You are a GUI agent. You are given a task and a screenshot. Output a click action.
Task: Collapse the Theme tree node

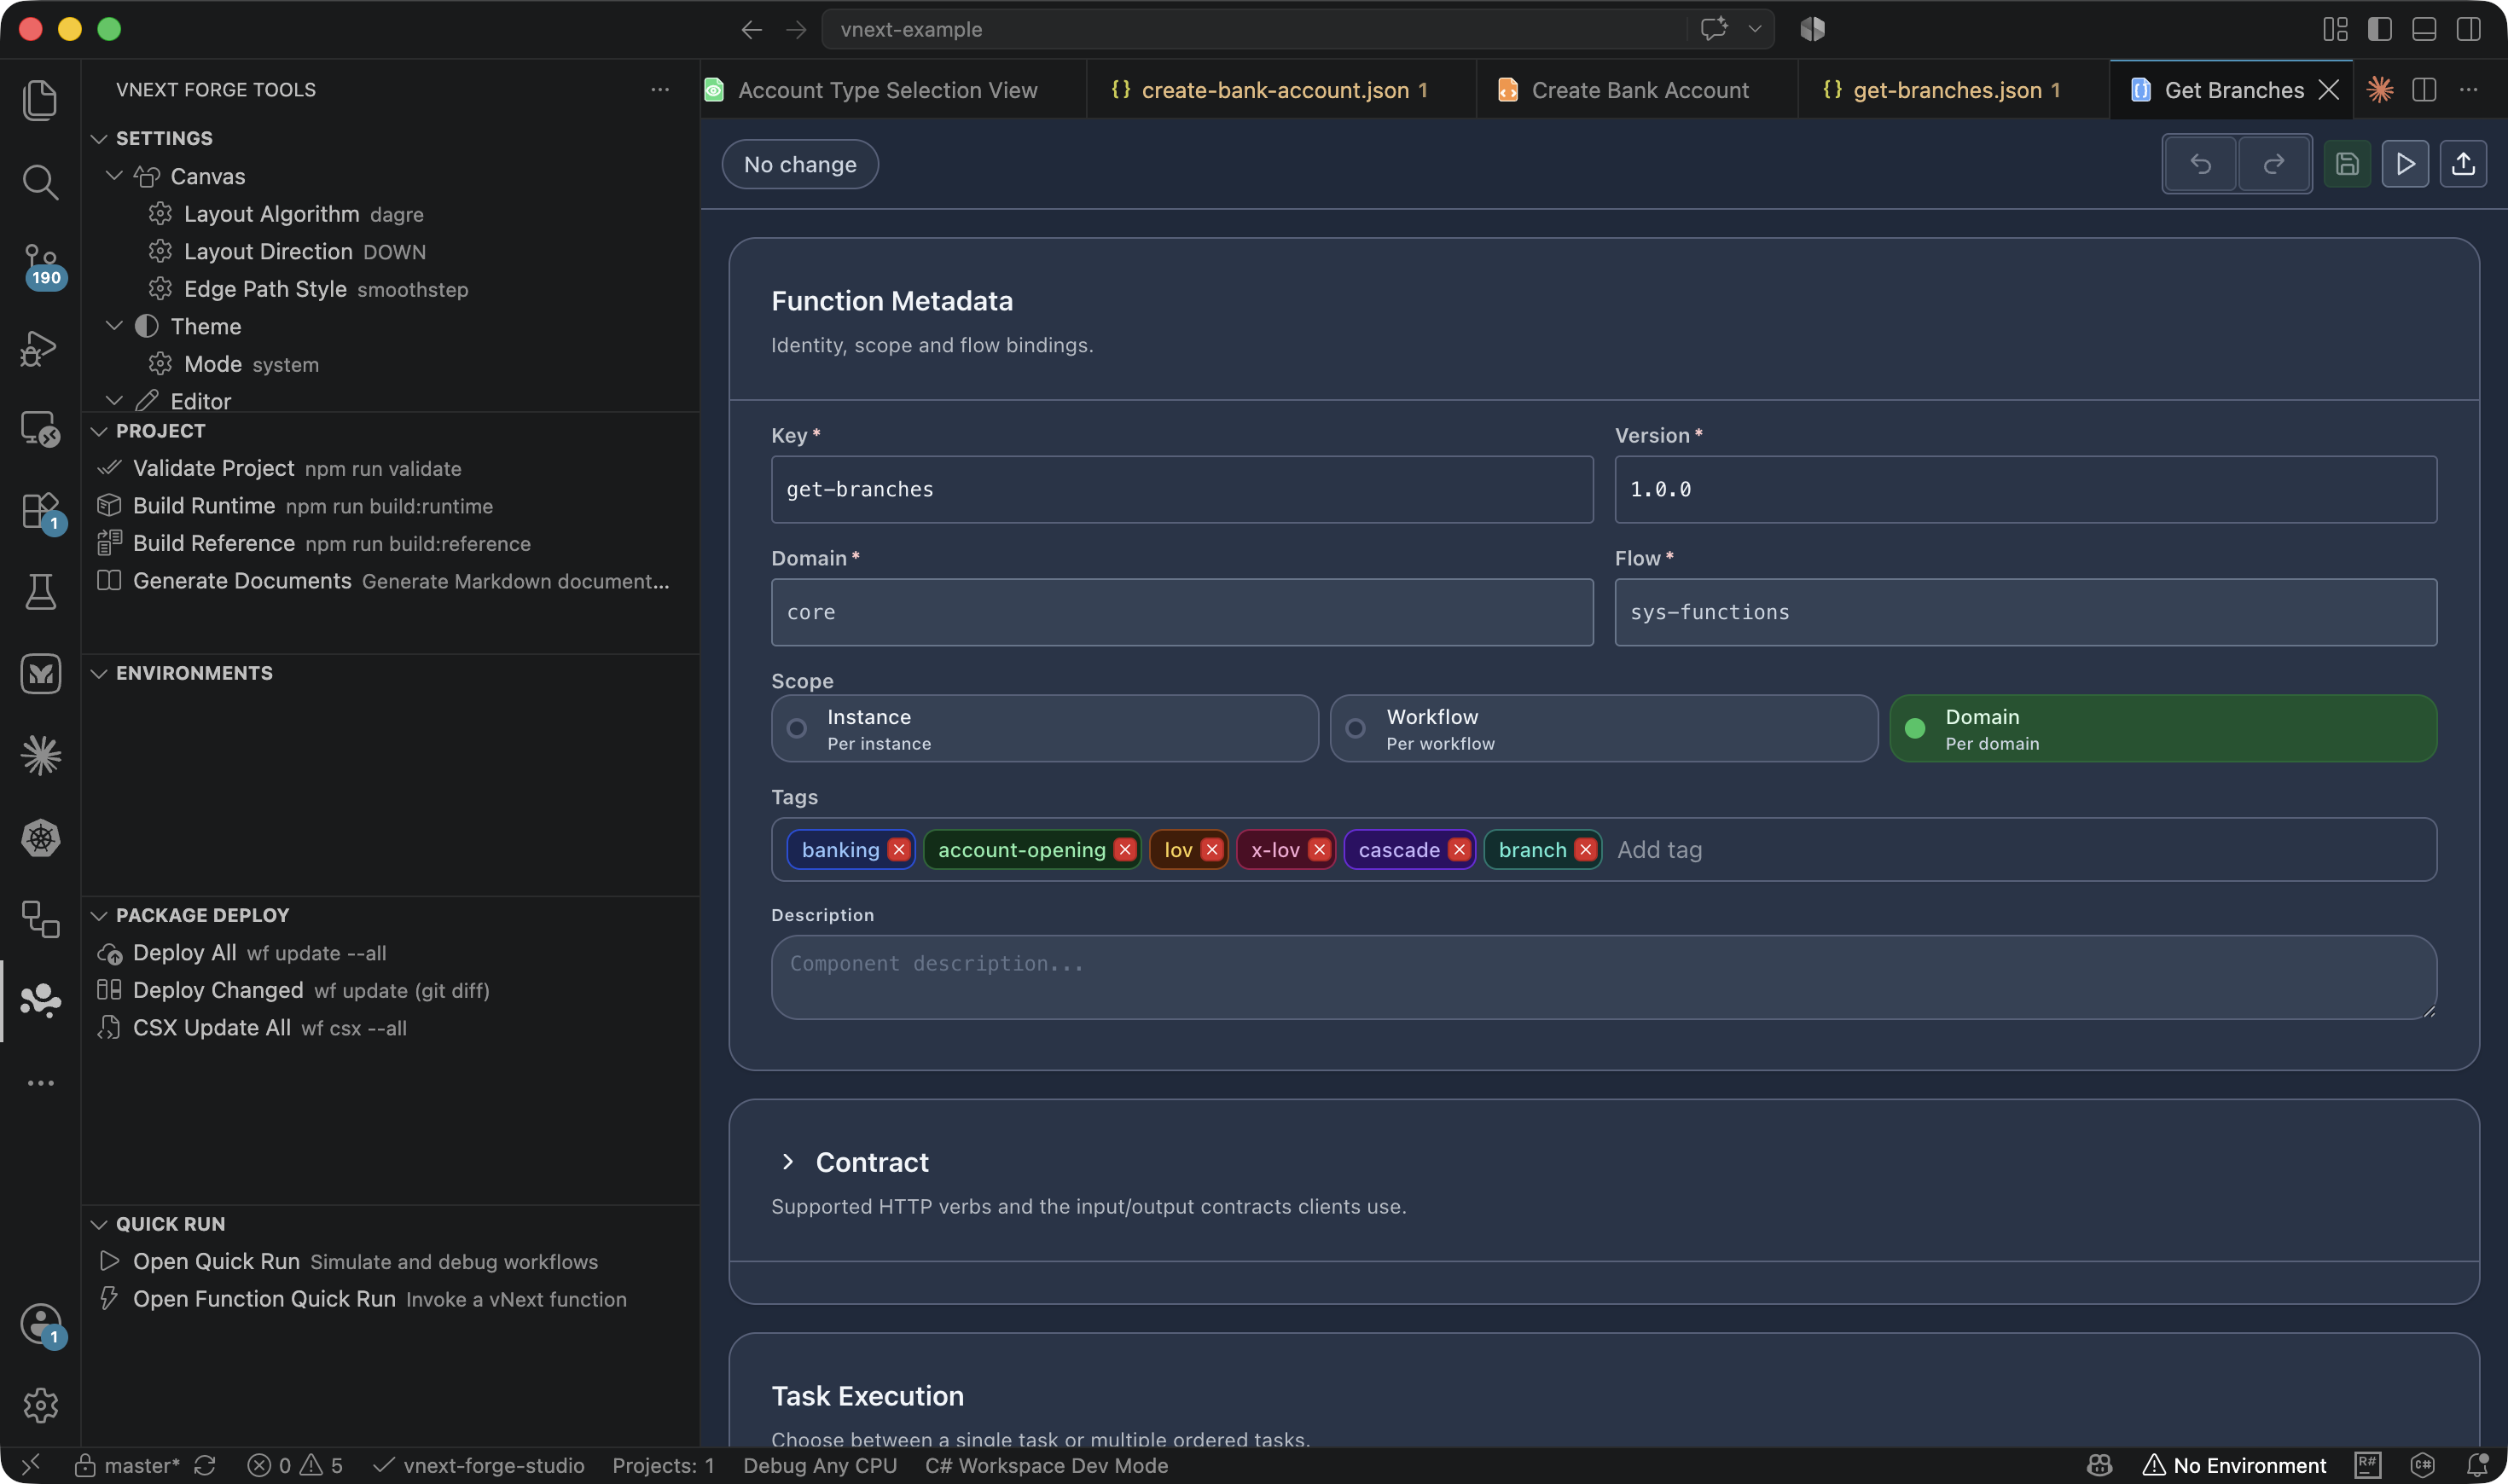[x=114, y=326]
